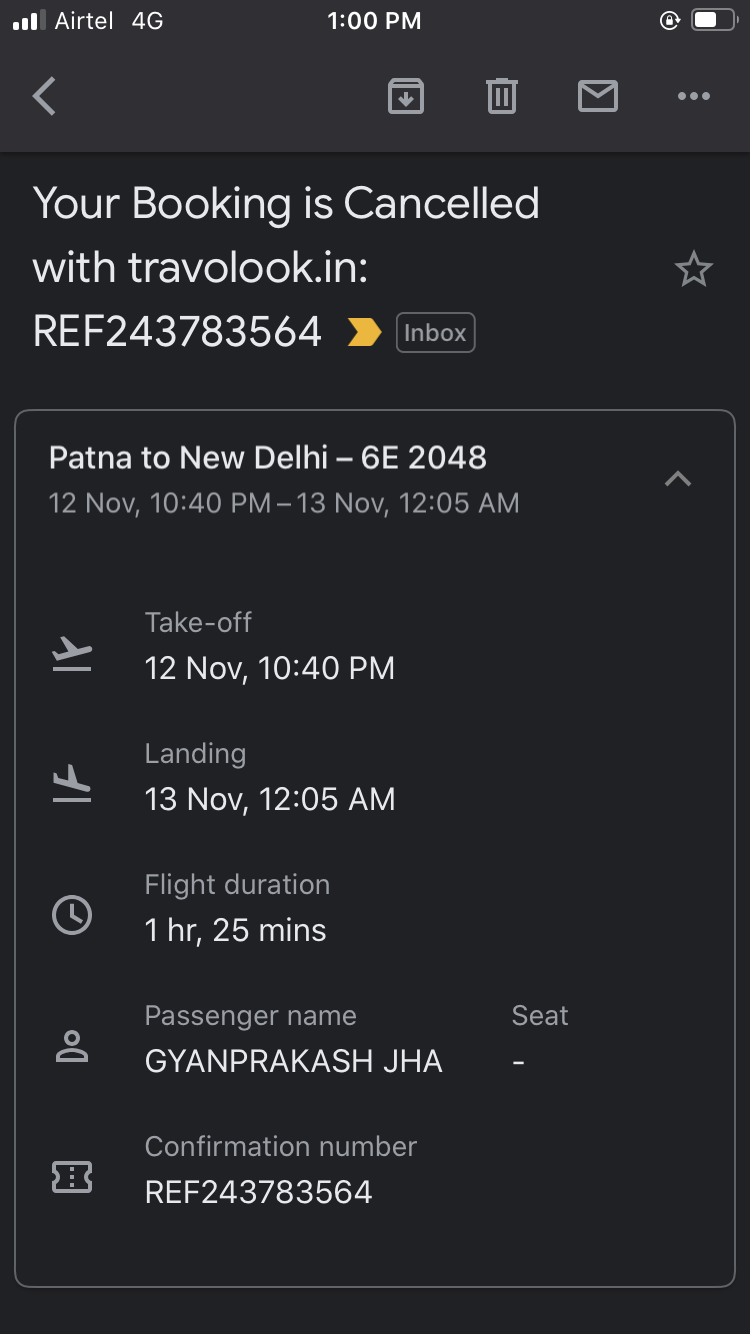
Task: Toggle the yellow importance marker
Action: 364,332
